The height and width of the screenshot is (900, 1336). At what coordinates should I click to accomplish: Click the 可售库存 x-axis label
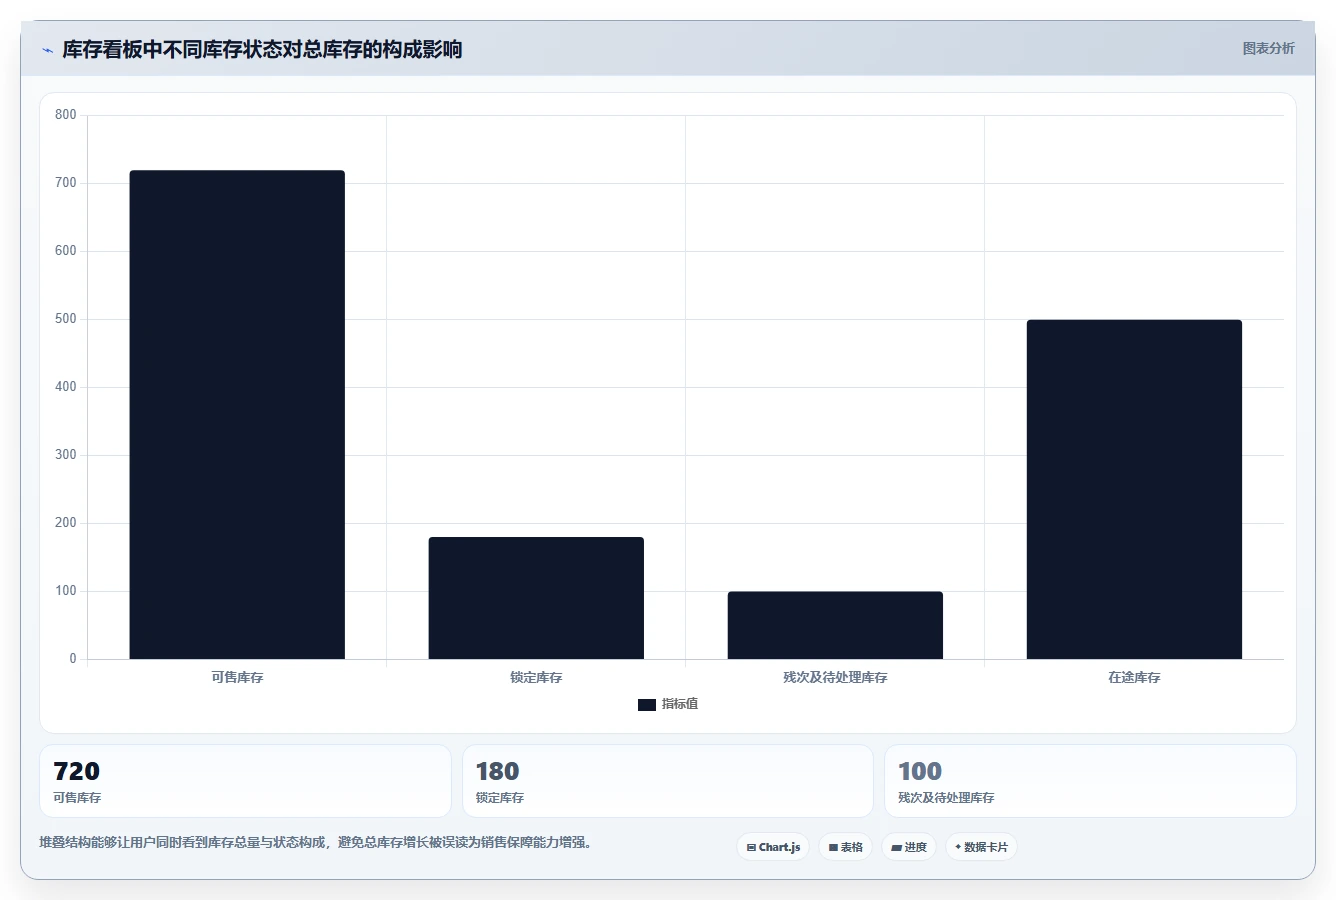(237, 677)
